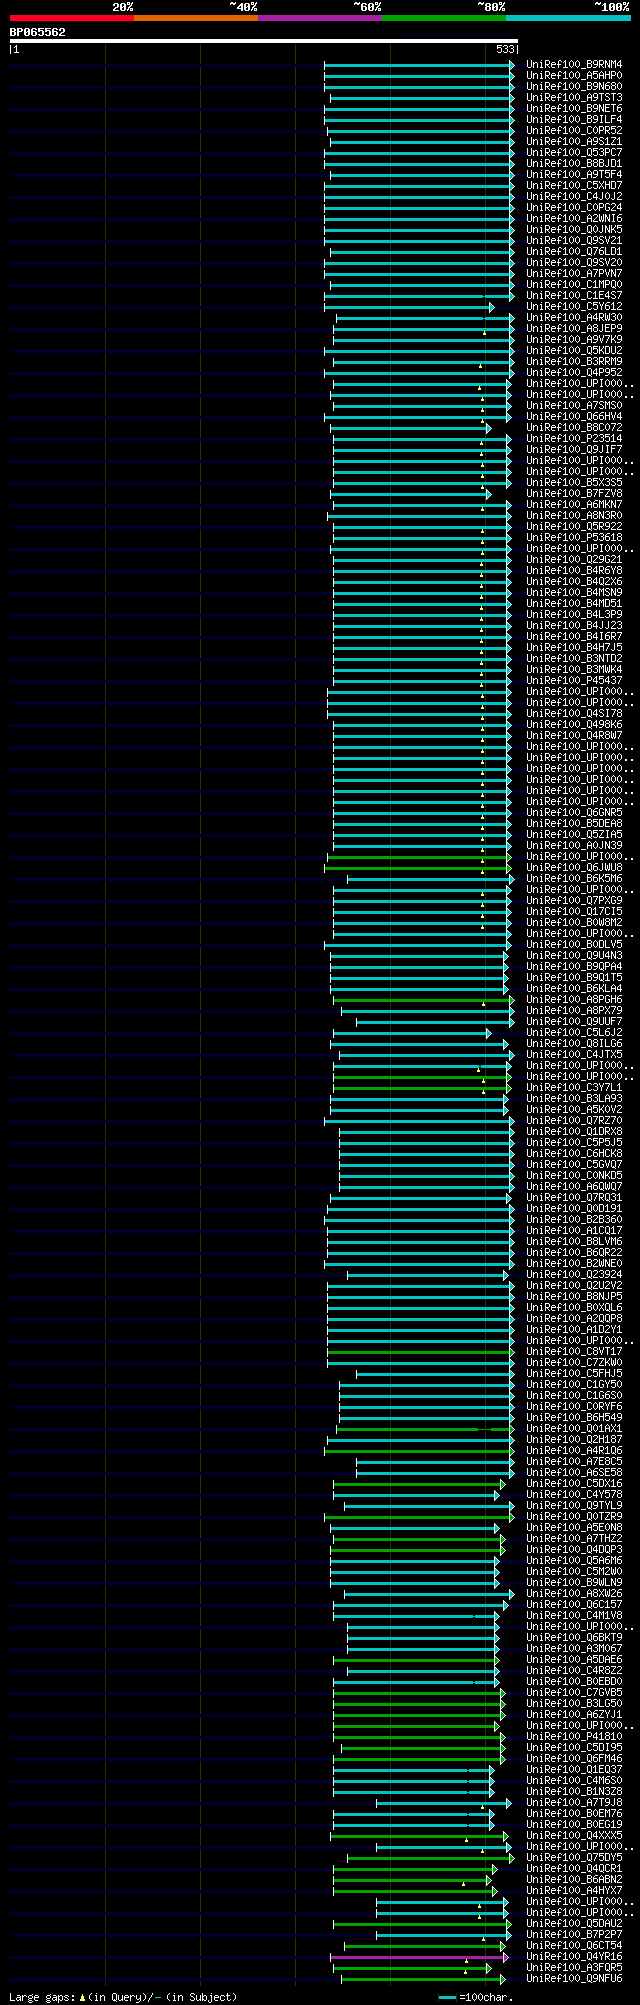
Task: Select hit label UniRef100_A6SE58
Action: click(x=574, y=1473)
